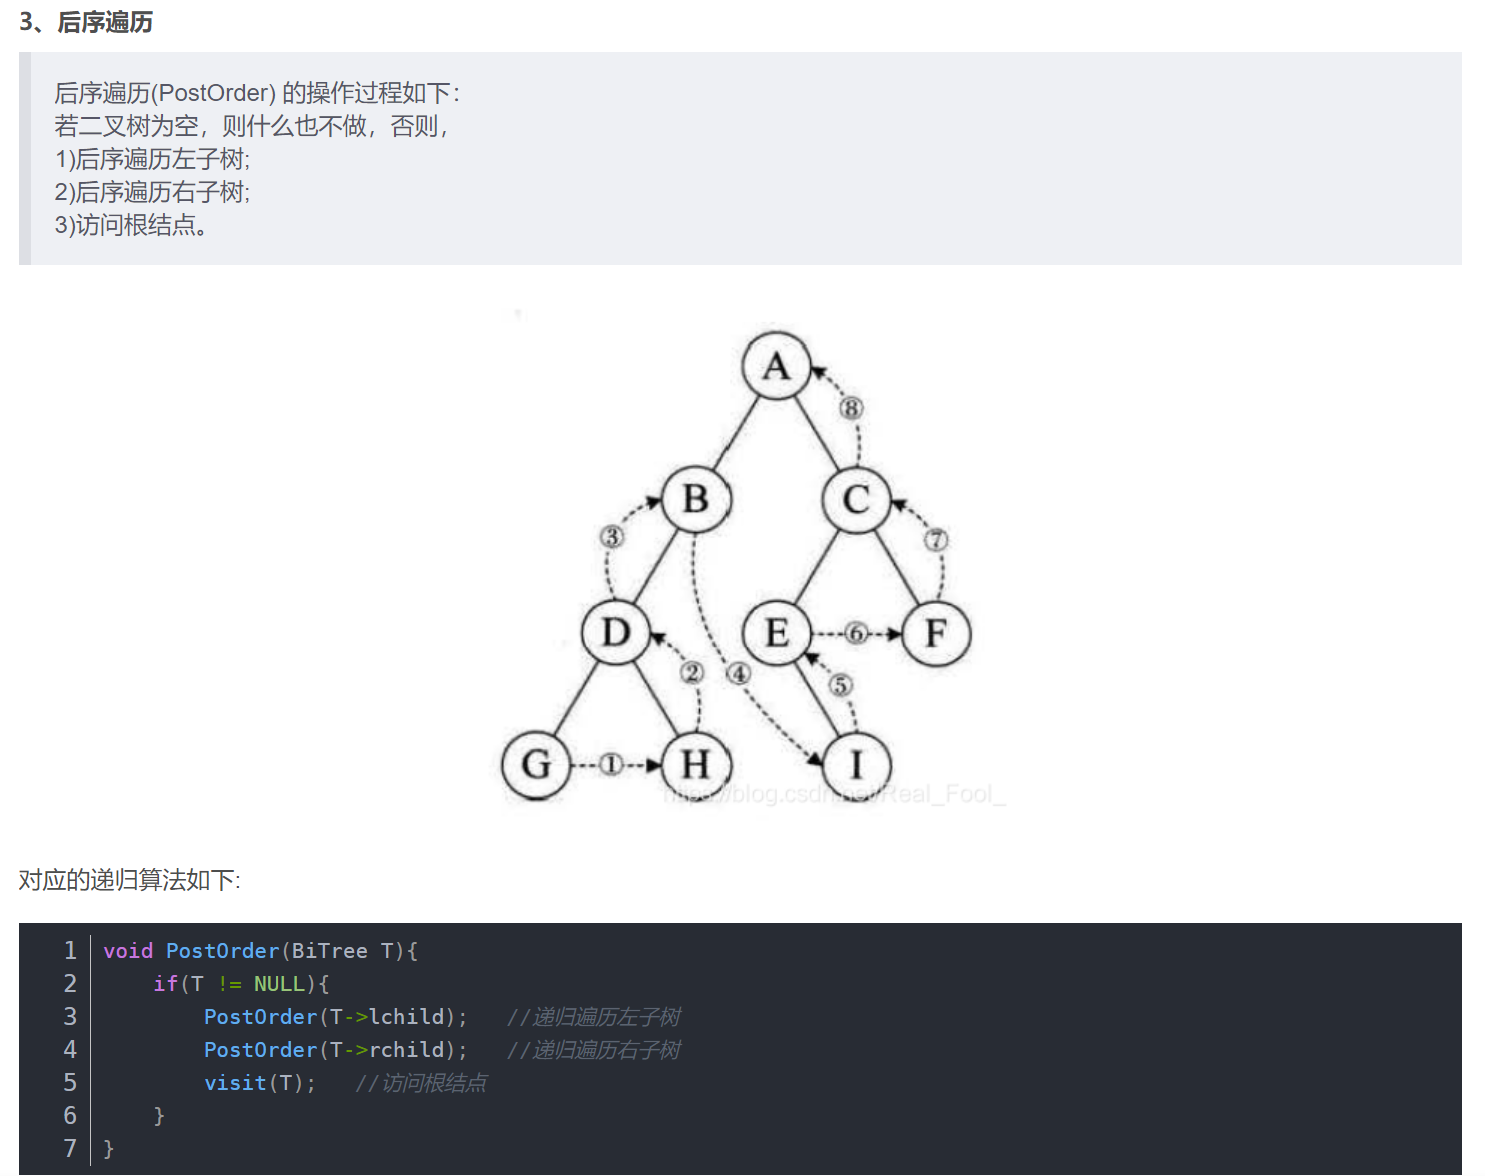Click the text "对应的递归算法如下:"

click(130, 880)
